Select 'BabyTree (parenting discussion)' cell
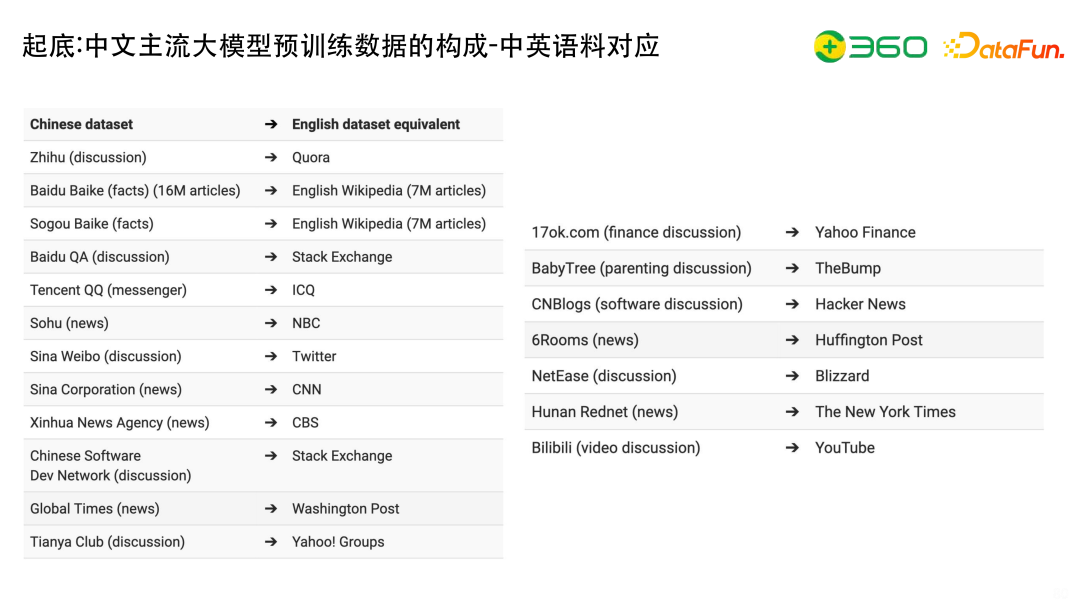 coord(641,269)
